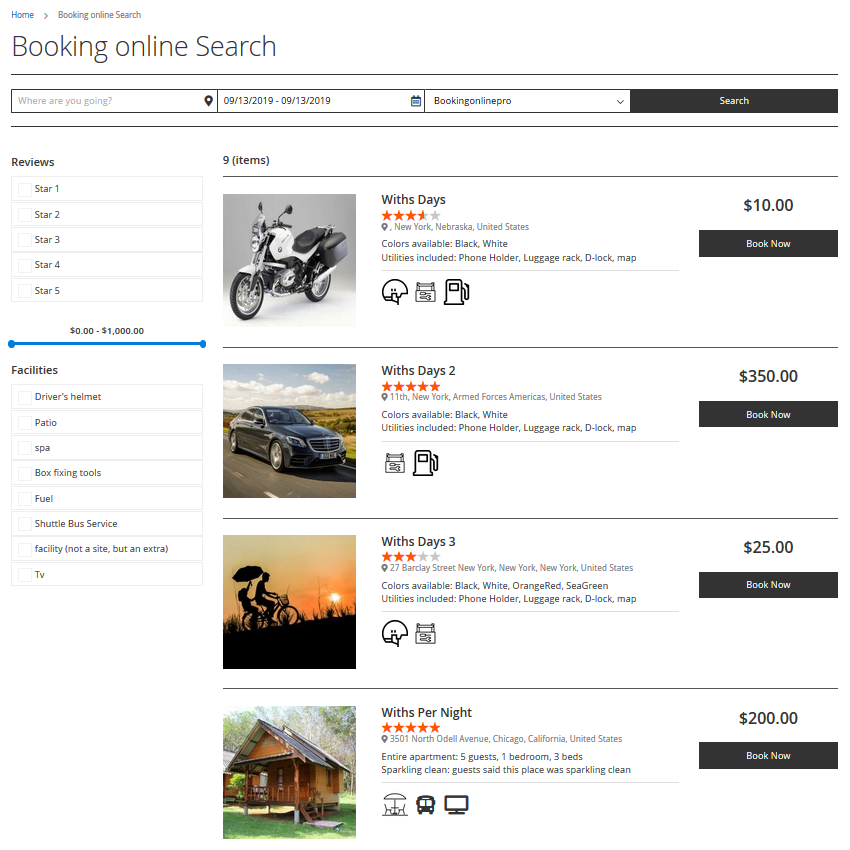Click the right handle of the price slider
This screenshot has height=850, width=850.
[x=203, y=344]
